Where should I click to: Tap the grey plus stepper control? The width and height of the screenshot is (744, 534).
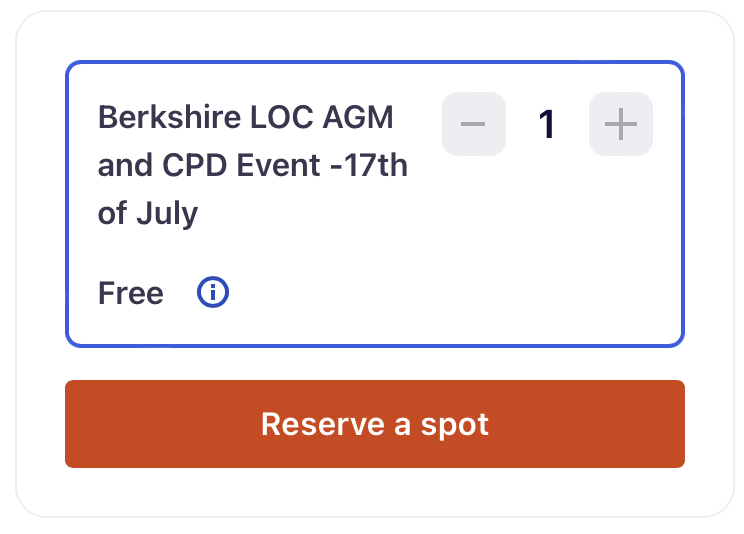pos(621,124)
